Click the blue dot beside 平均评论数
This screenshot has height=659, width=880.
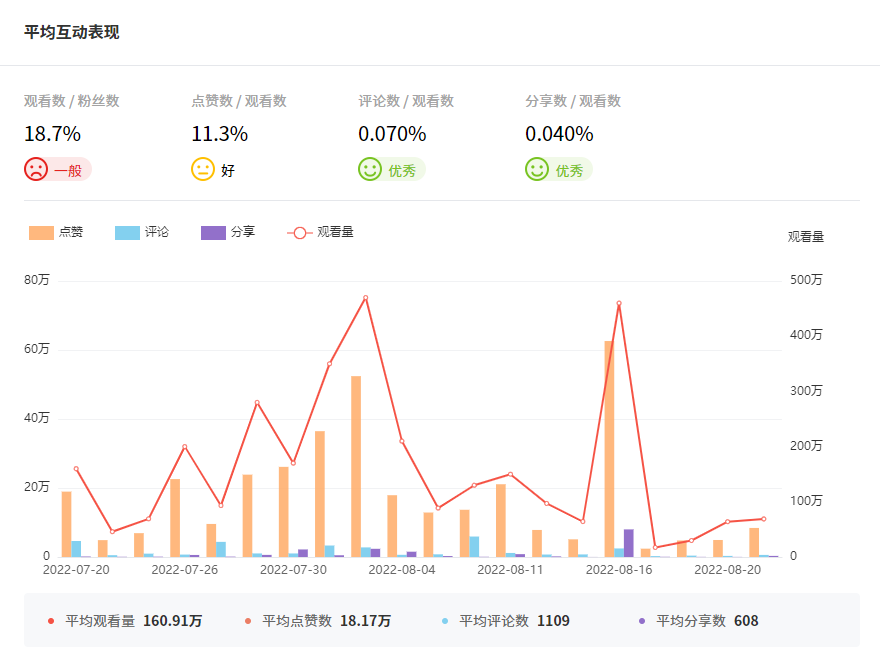click(445, 621)
